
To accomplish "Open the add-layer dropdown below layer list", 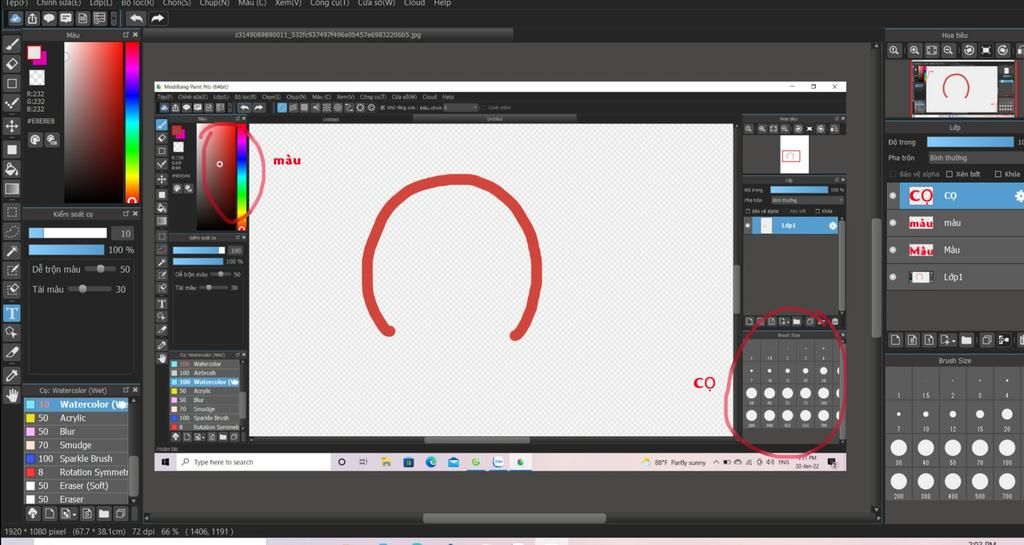I will click(948, 340).
